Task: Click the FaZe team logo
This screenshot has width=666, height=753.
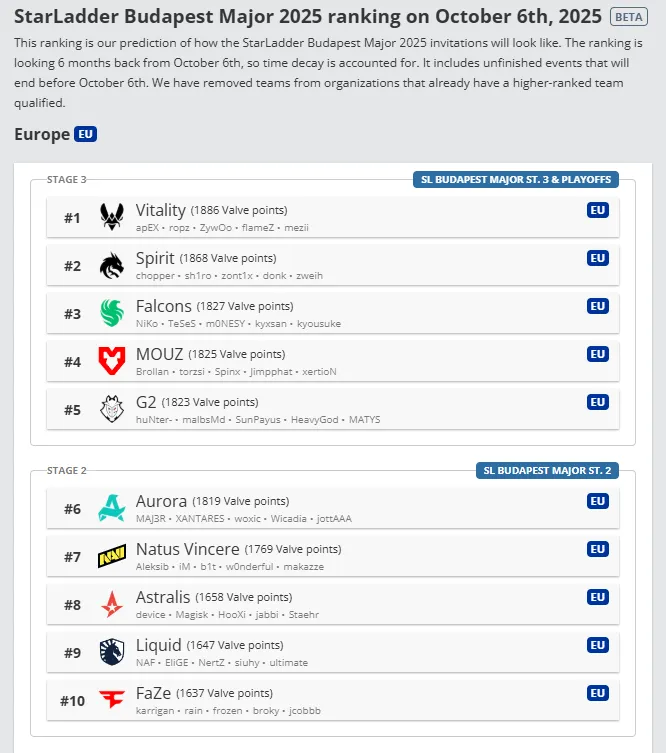Action: (x=111, y=700)
